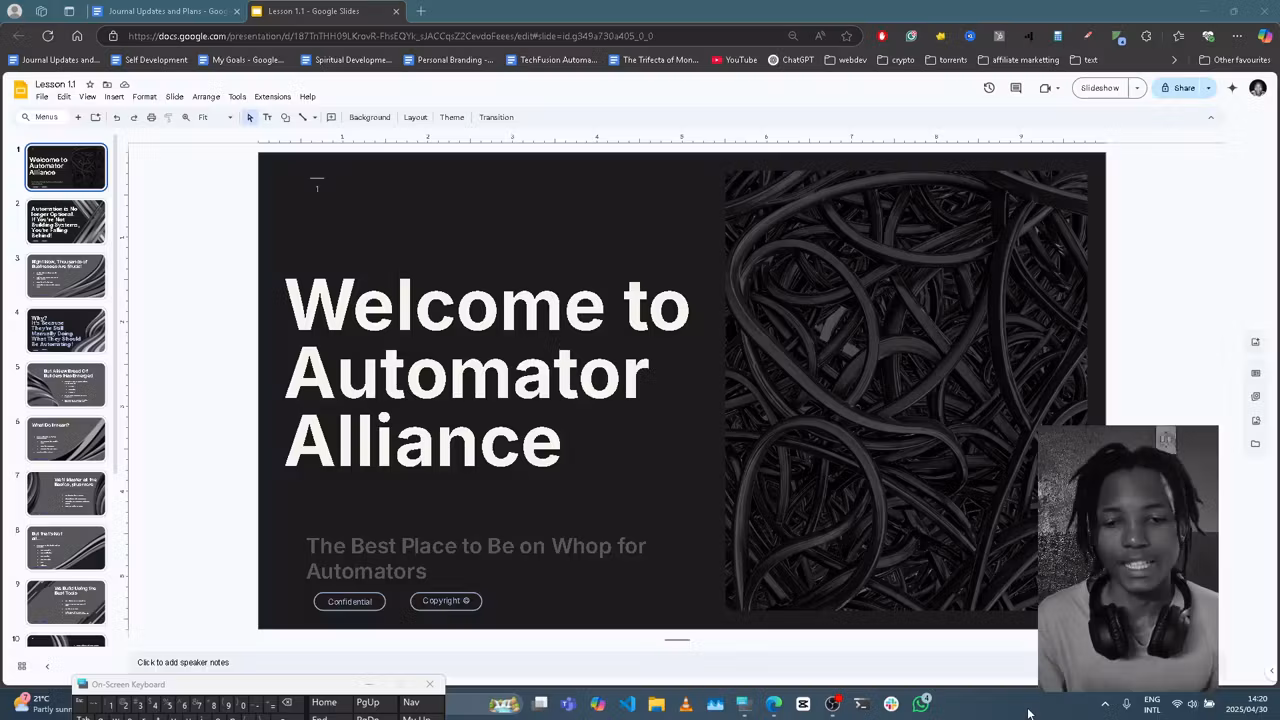Activate the Select arrow tool
This screenshot has width=1280, height=720.
(250, 117)
